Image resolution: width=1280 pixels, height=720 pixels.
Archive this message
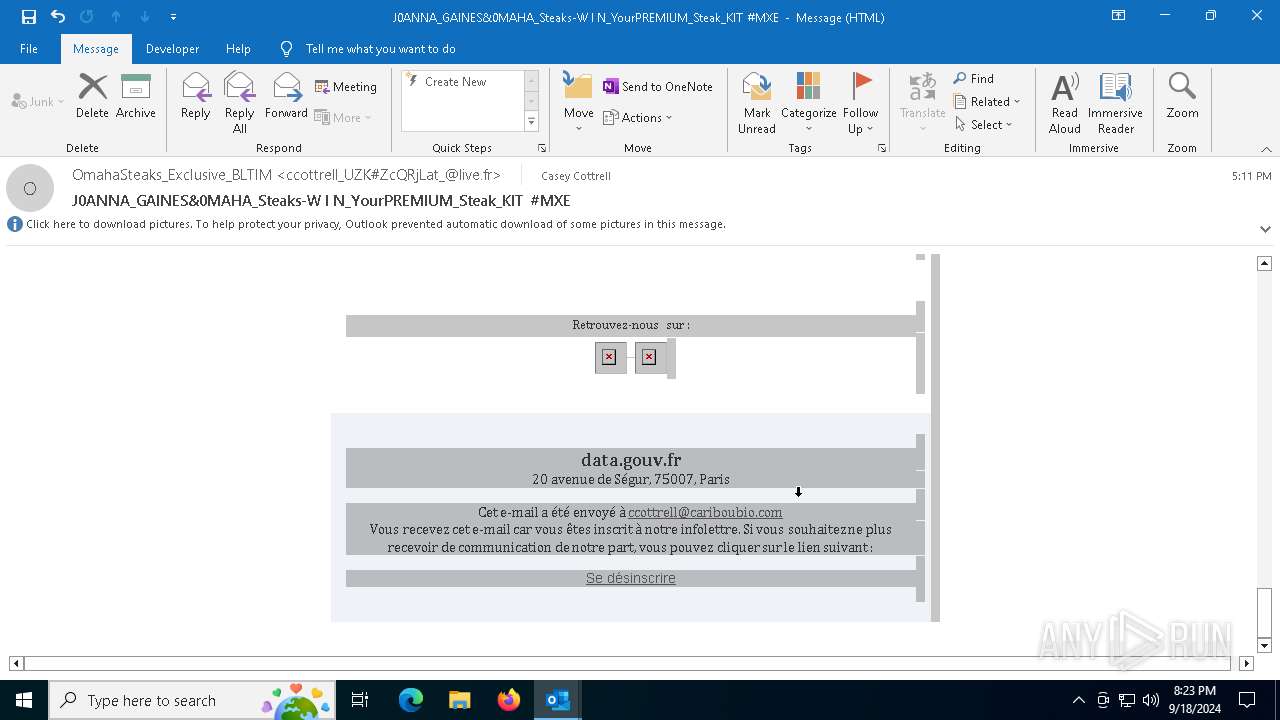[136, 96]
